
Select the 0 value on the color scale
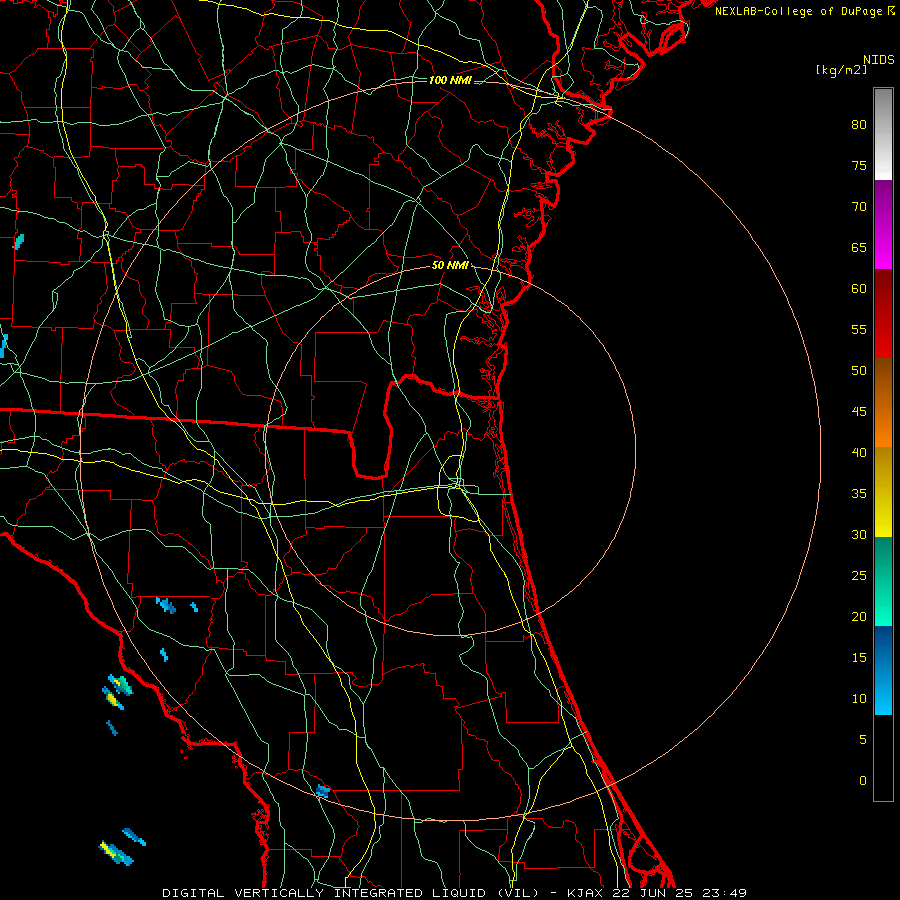click(x=863, y=781)
